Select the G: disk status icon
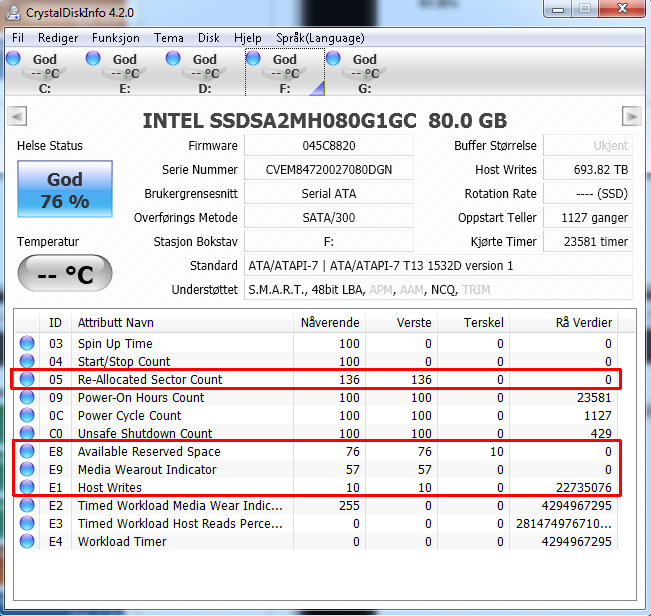Screen dimensions: 651x616 pos(333,58)
